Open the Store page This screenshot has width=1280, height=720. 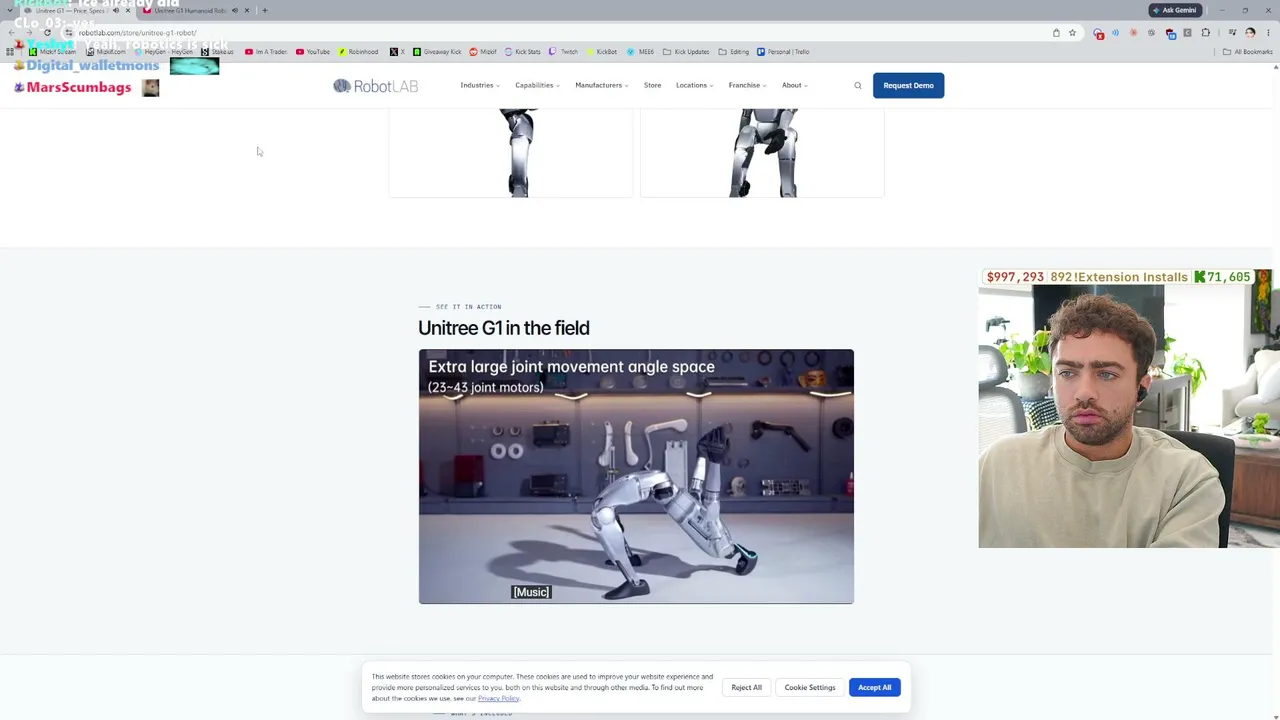652,86
